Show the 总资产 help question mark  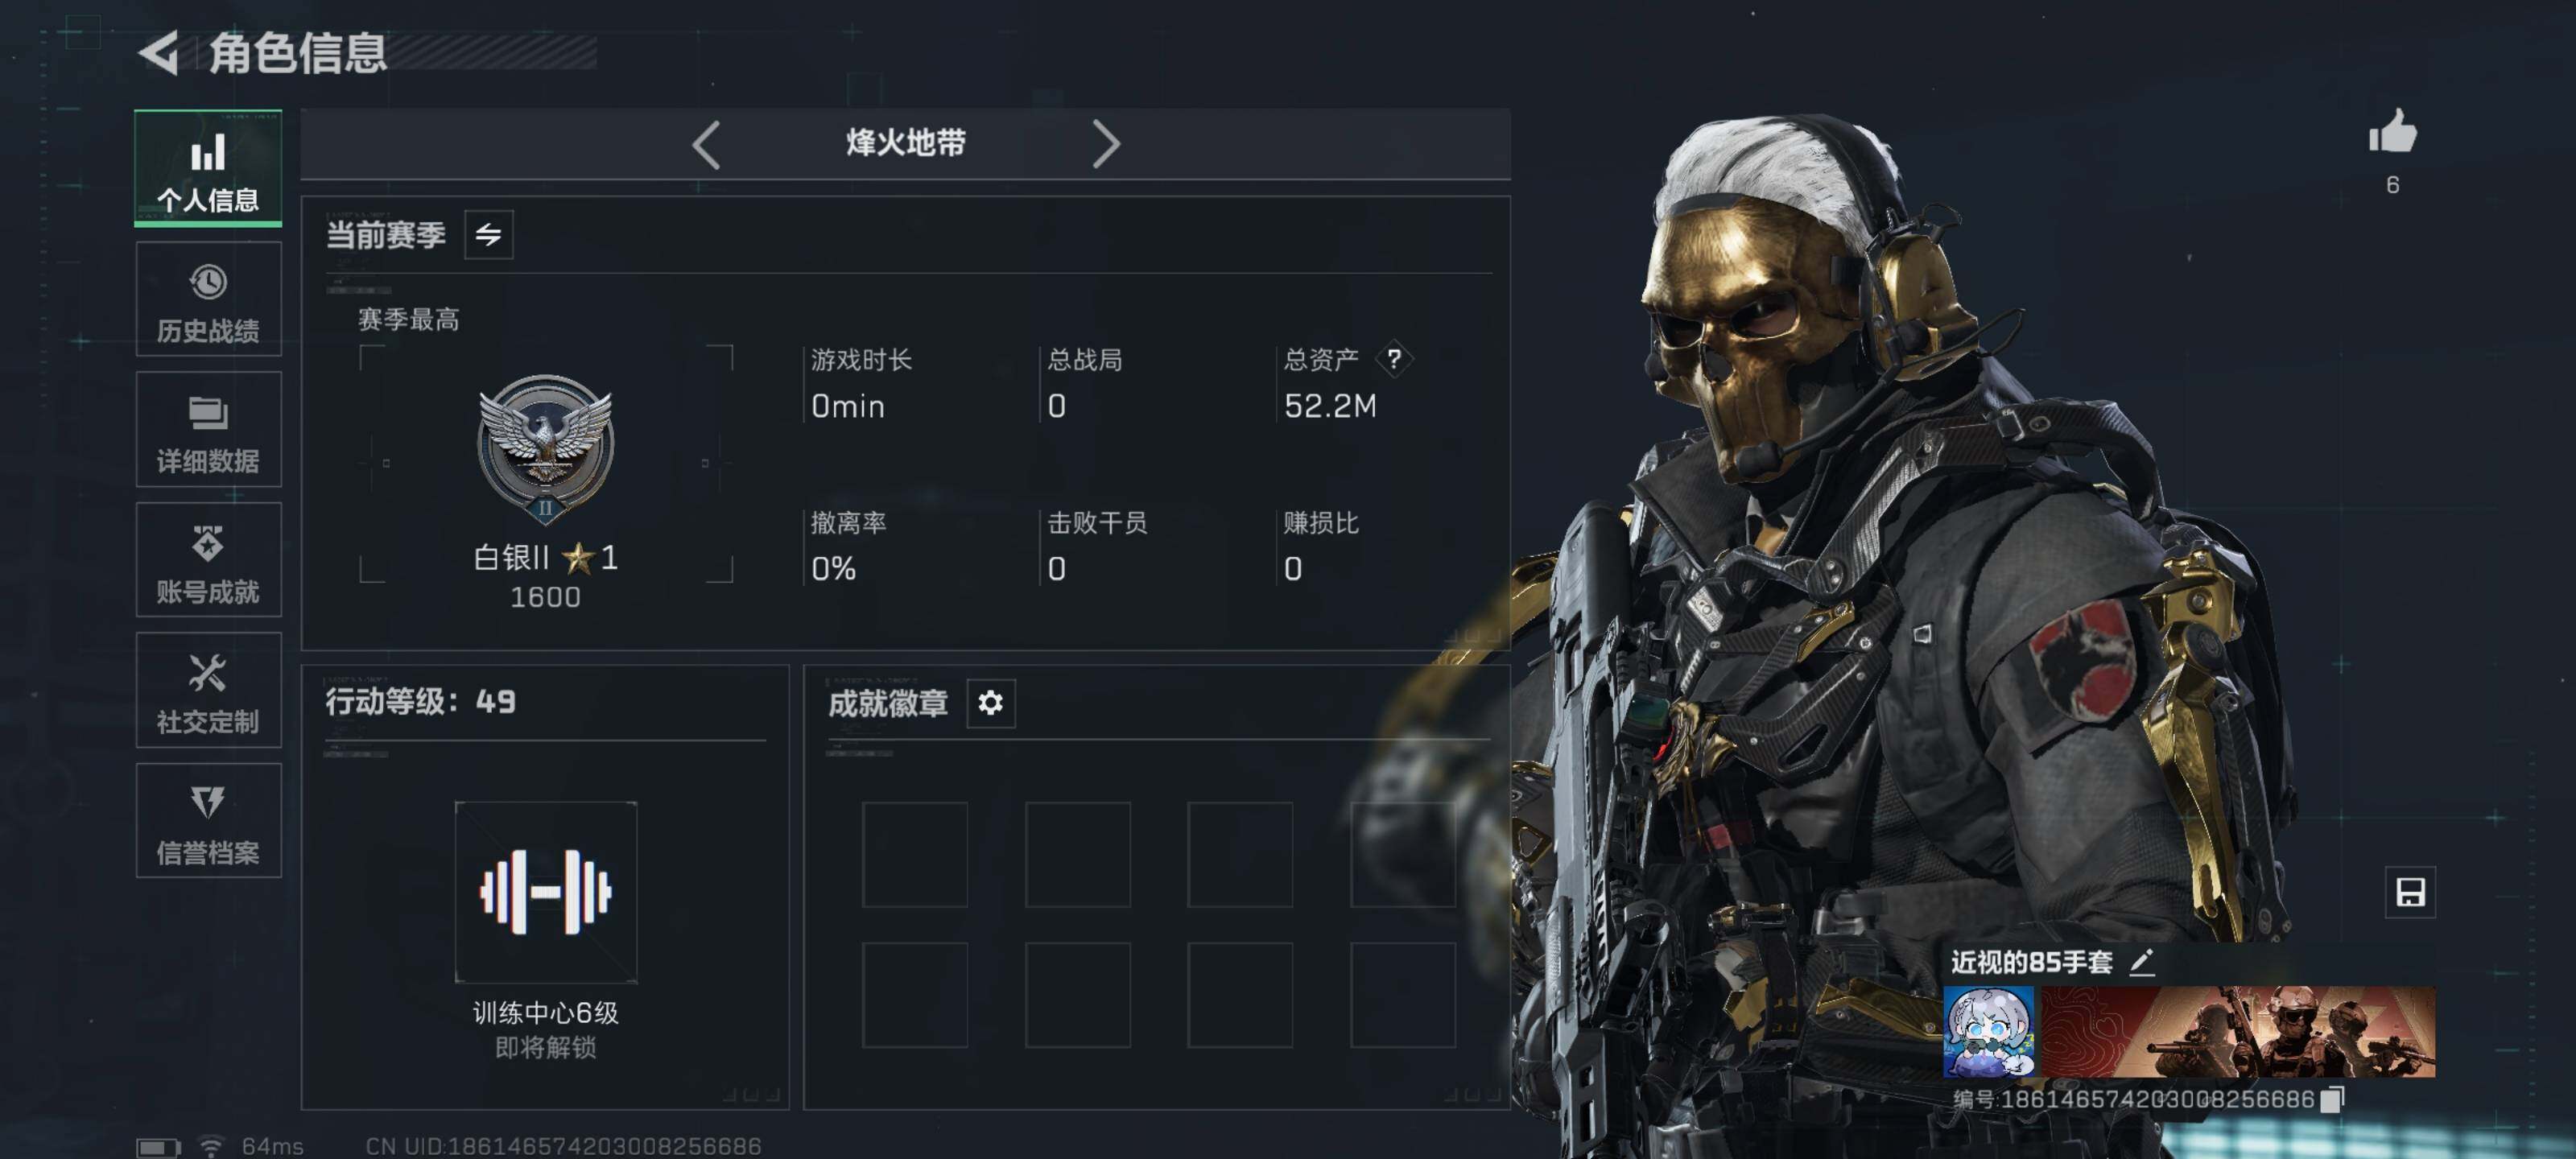coord(1393,359)
